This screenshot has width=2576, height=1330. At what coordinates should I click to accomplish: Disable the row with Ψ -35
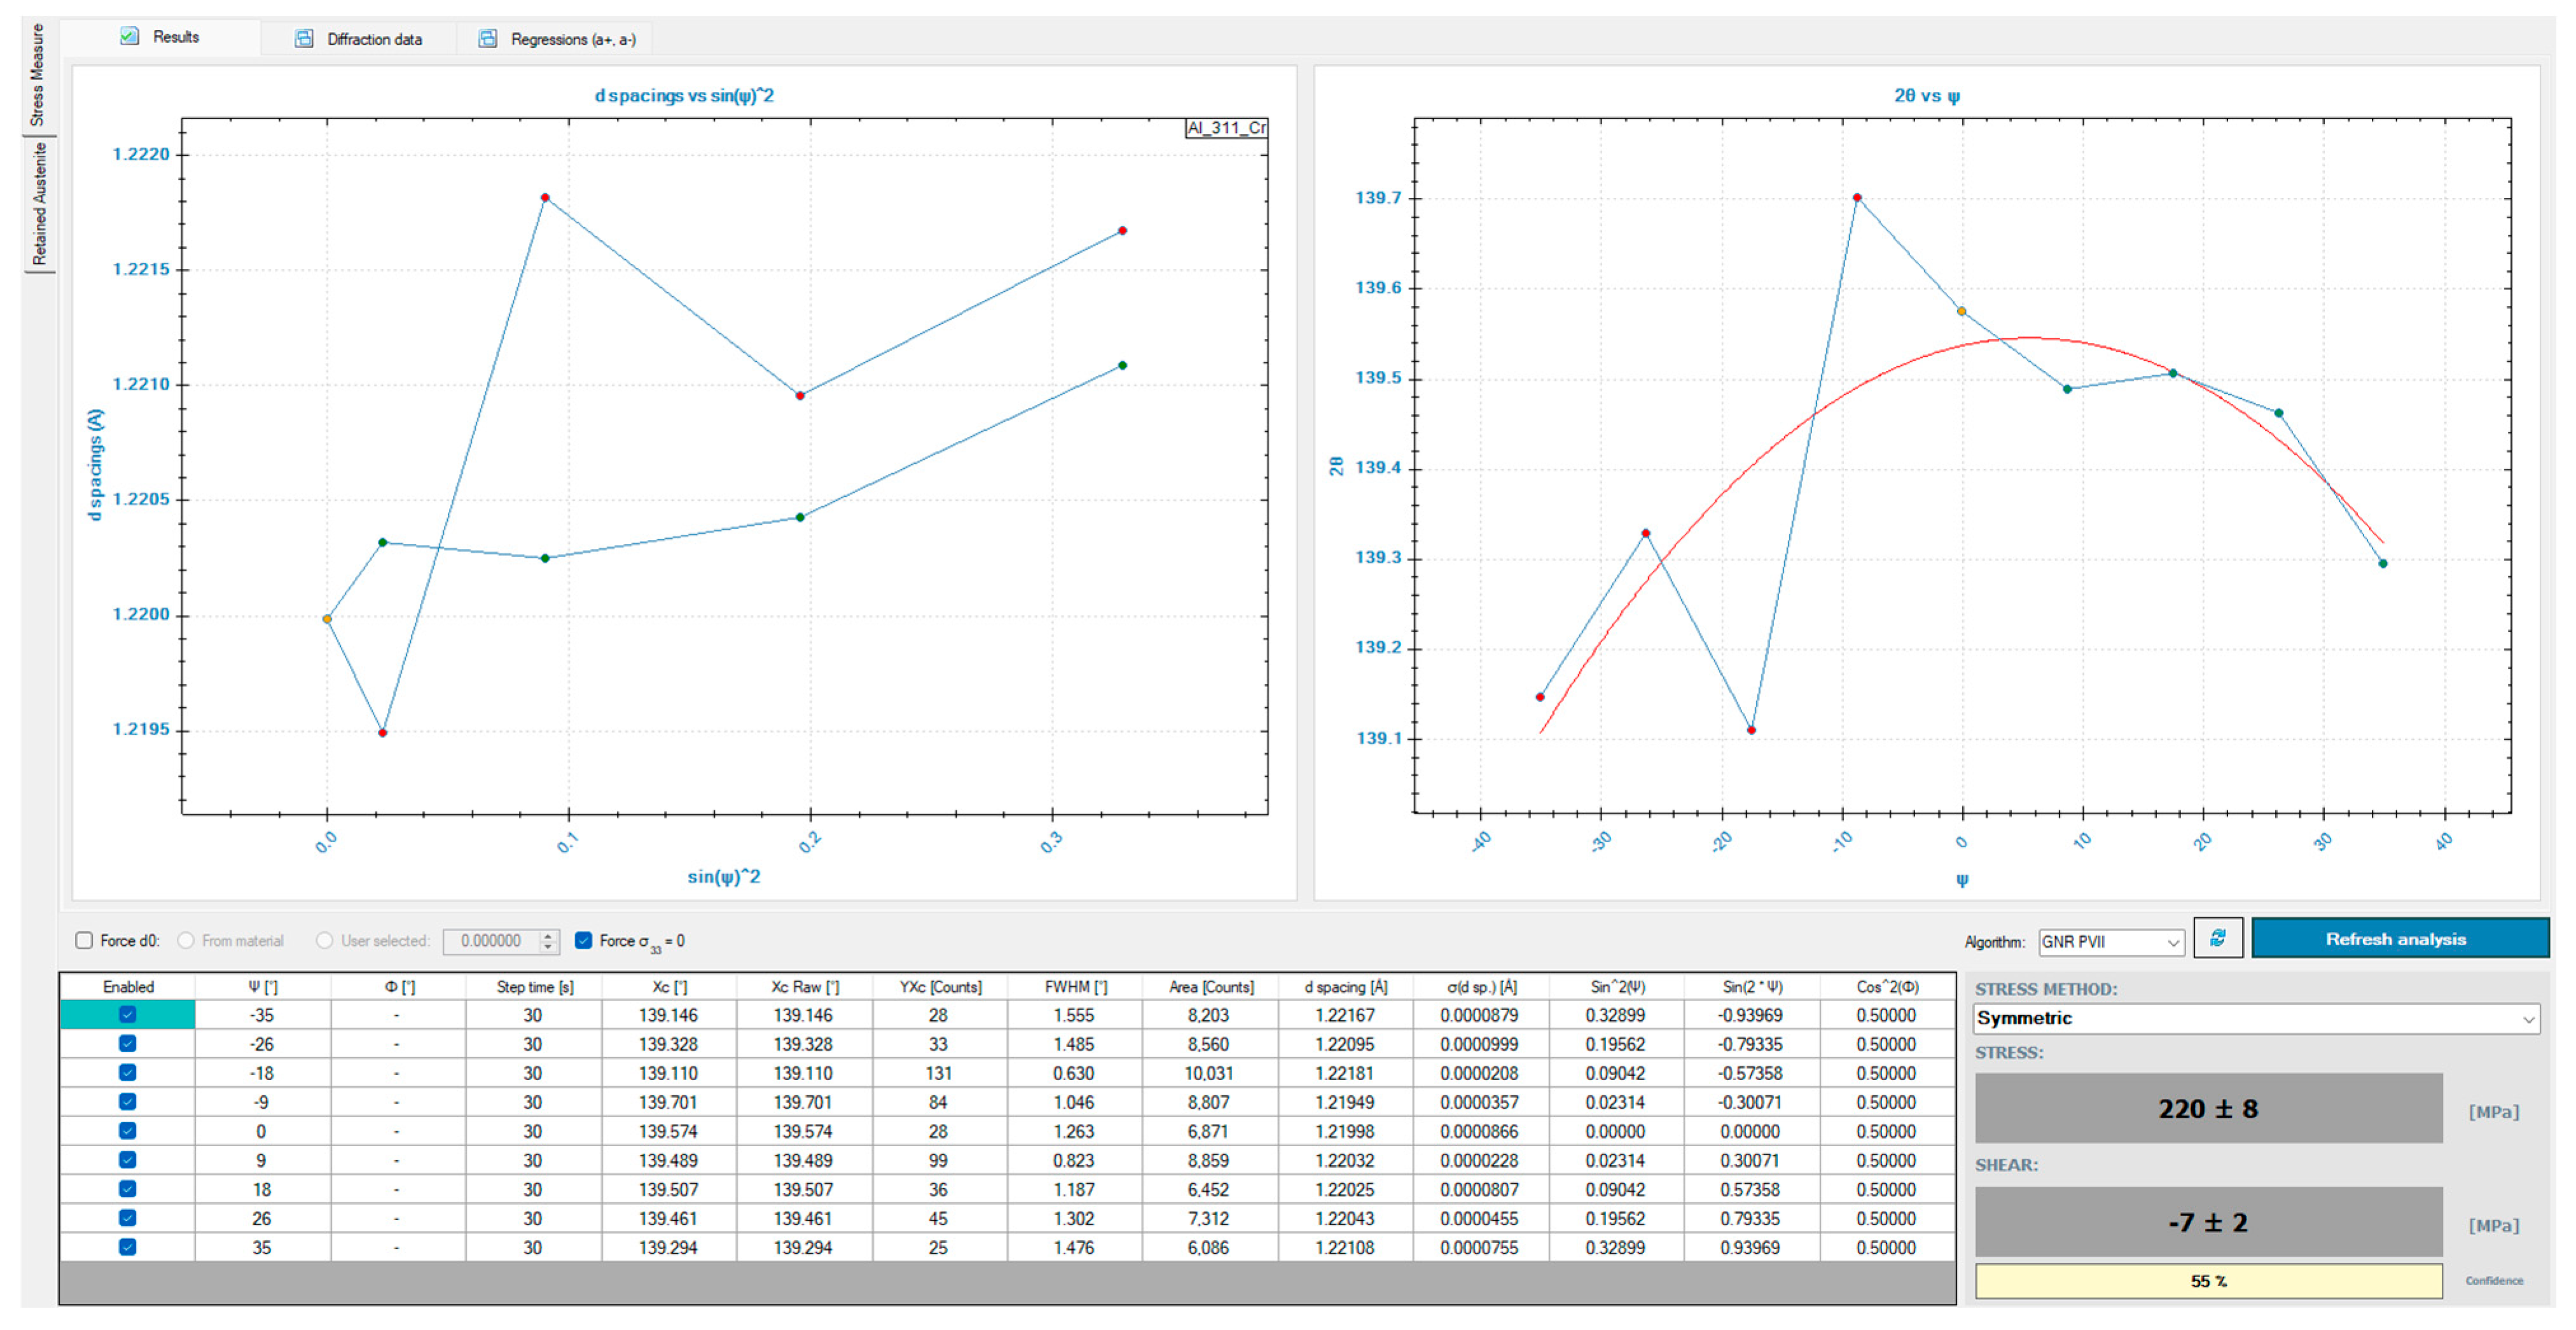(127, 1014)
